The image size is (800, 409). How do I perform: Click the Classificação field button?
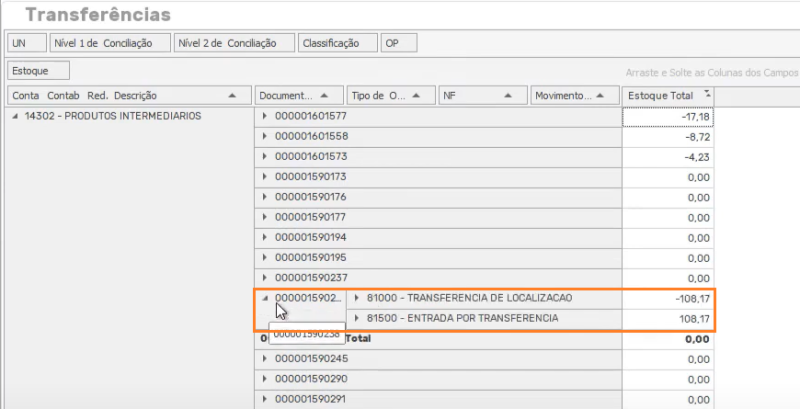click(338, 43)
